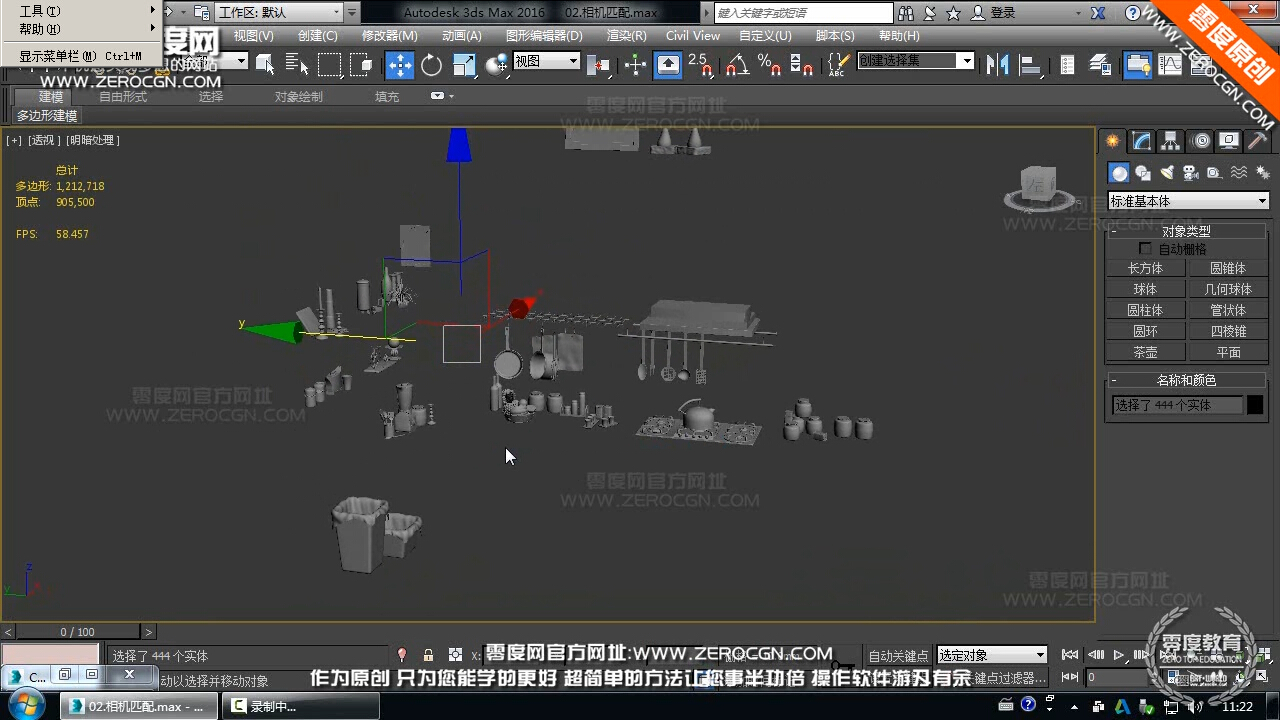Image resolution: width=1280 pixels, height=720 pixels.
Task: Select Systems category icon
Action: click(x=1262, y=173)
